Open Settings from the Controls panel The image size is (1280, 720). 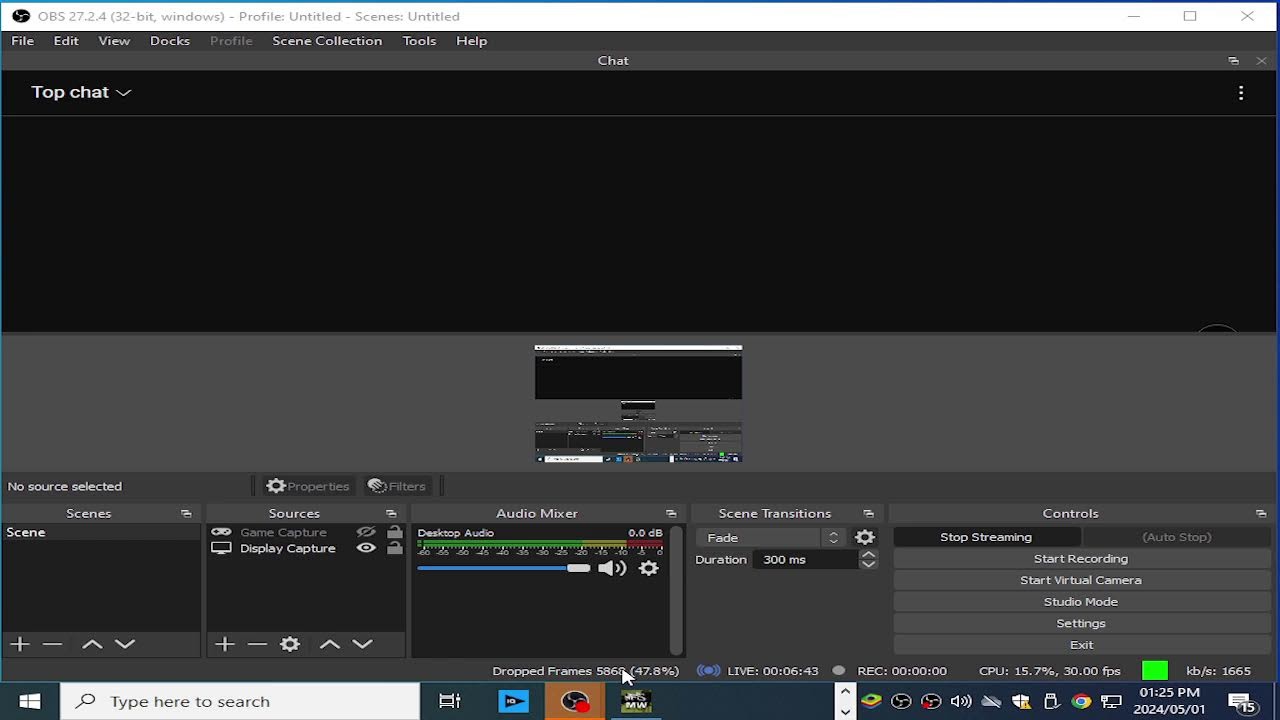point(1081,623)
